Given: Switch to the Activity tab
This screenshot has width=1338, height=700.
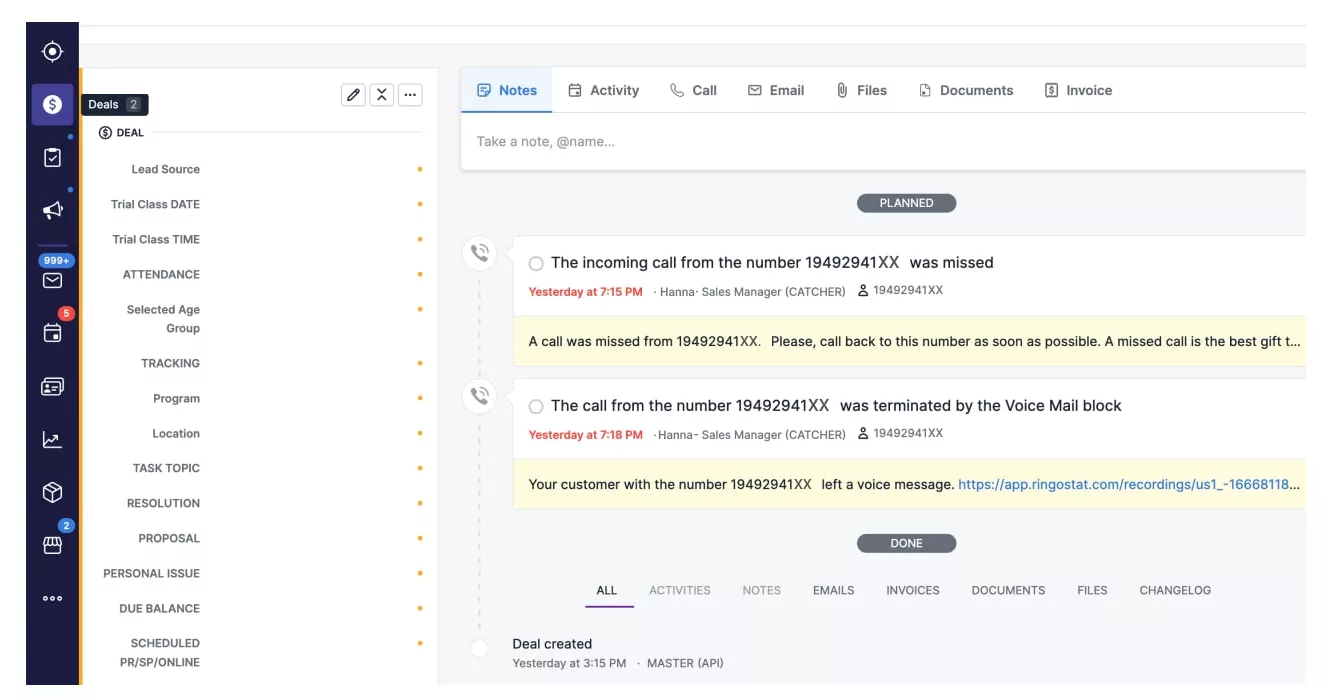Looking at the screenshot, I should pos(603,90).
